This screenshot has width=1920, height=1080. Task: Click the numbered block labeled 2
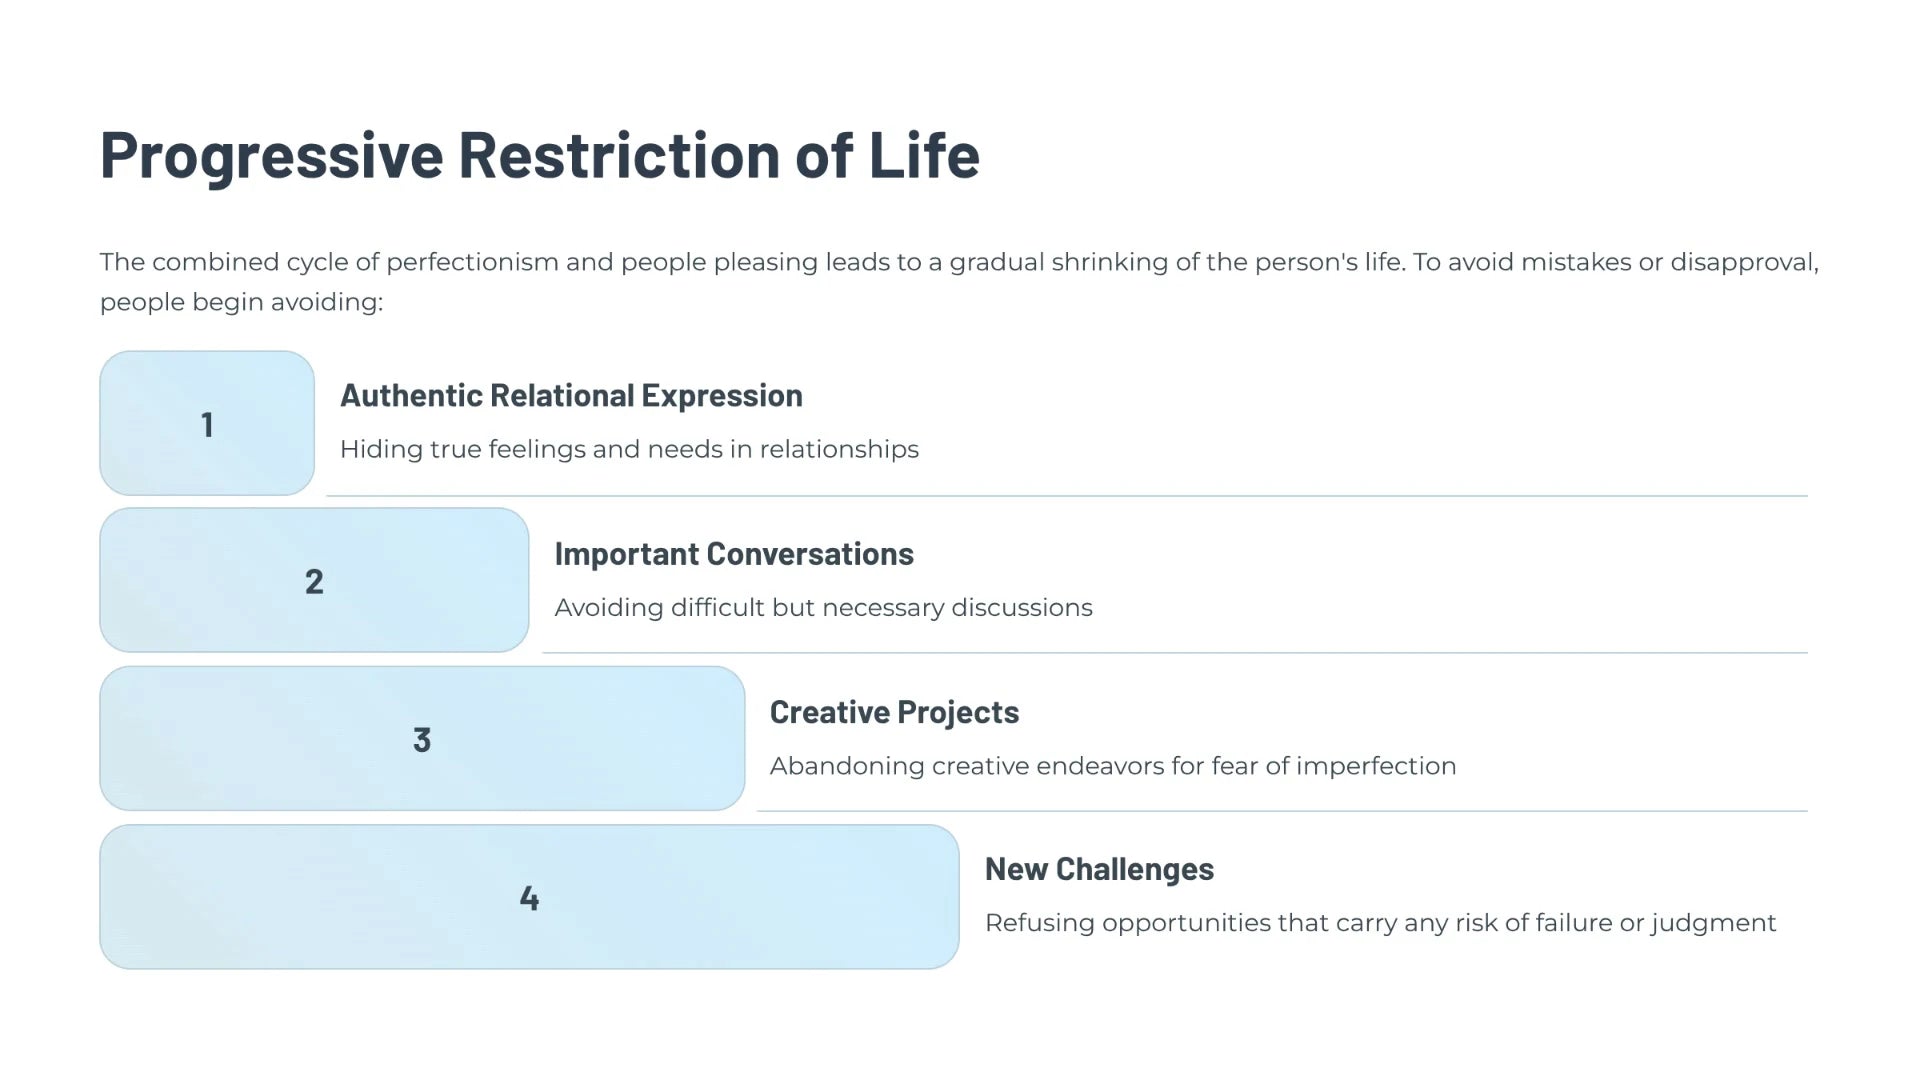(314, 580)
